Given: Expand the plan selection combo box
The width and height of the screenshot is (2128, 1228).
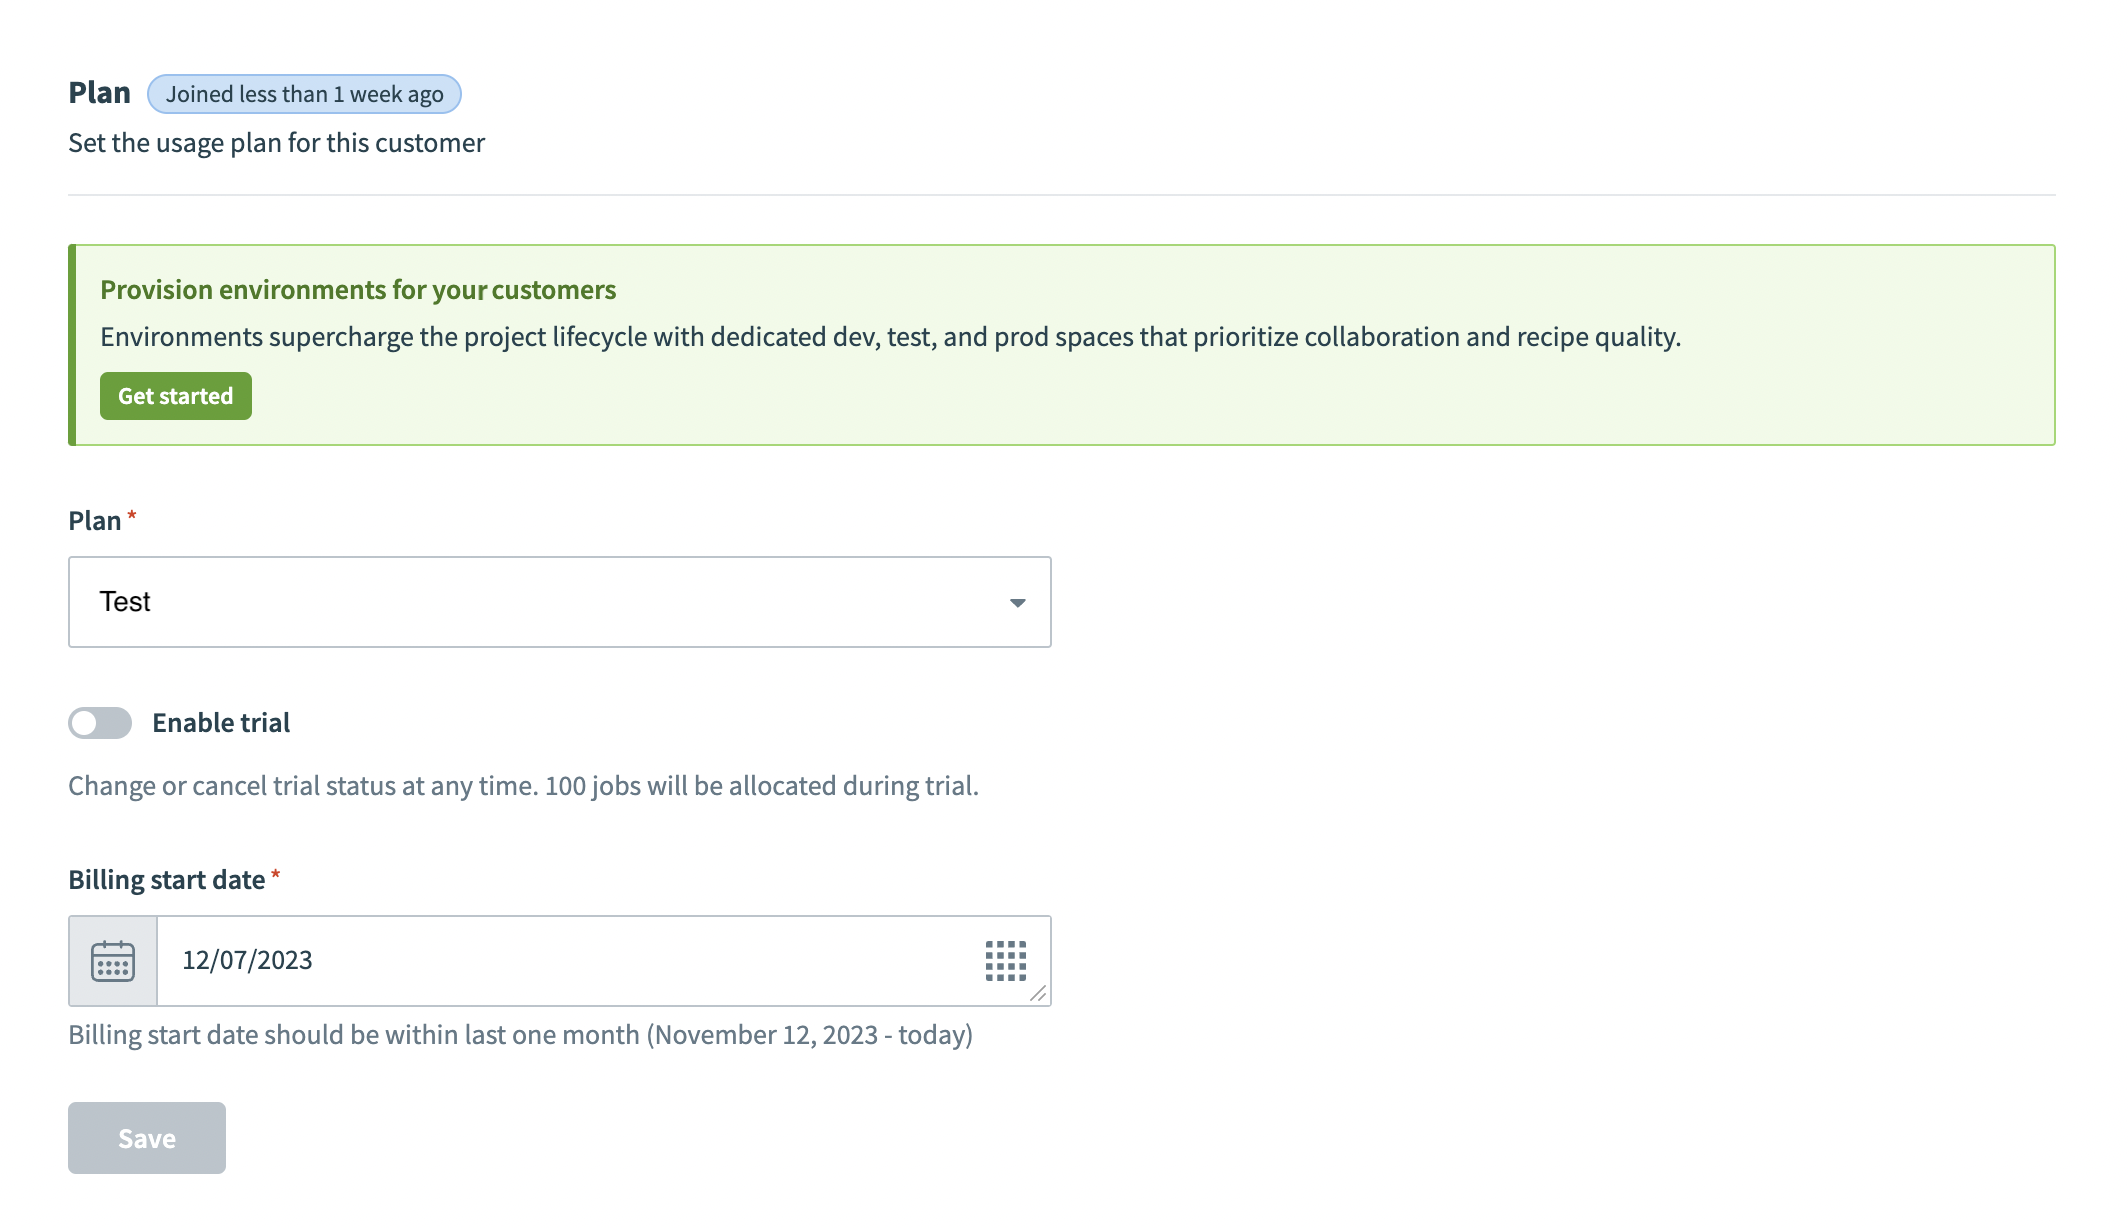Looking at the screenshot, I should tap(559, 601).
